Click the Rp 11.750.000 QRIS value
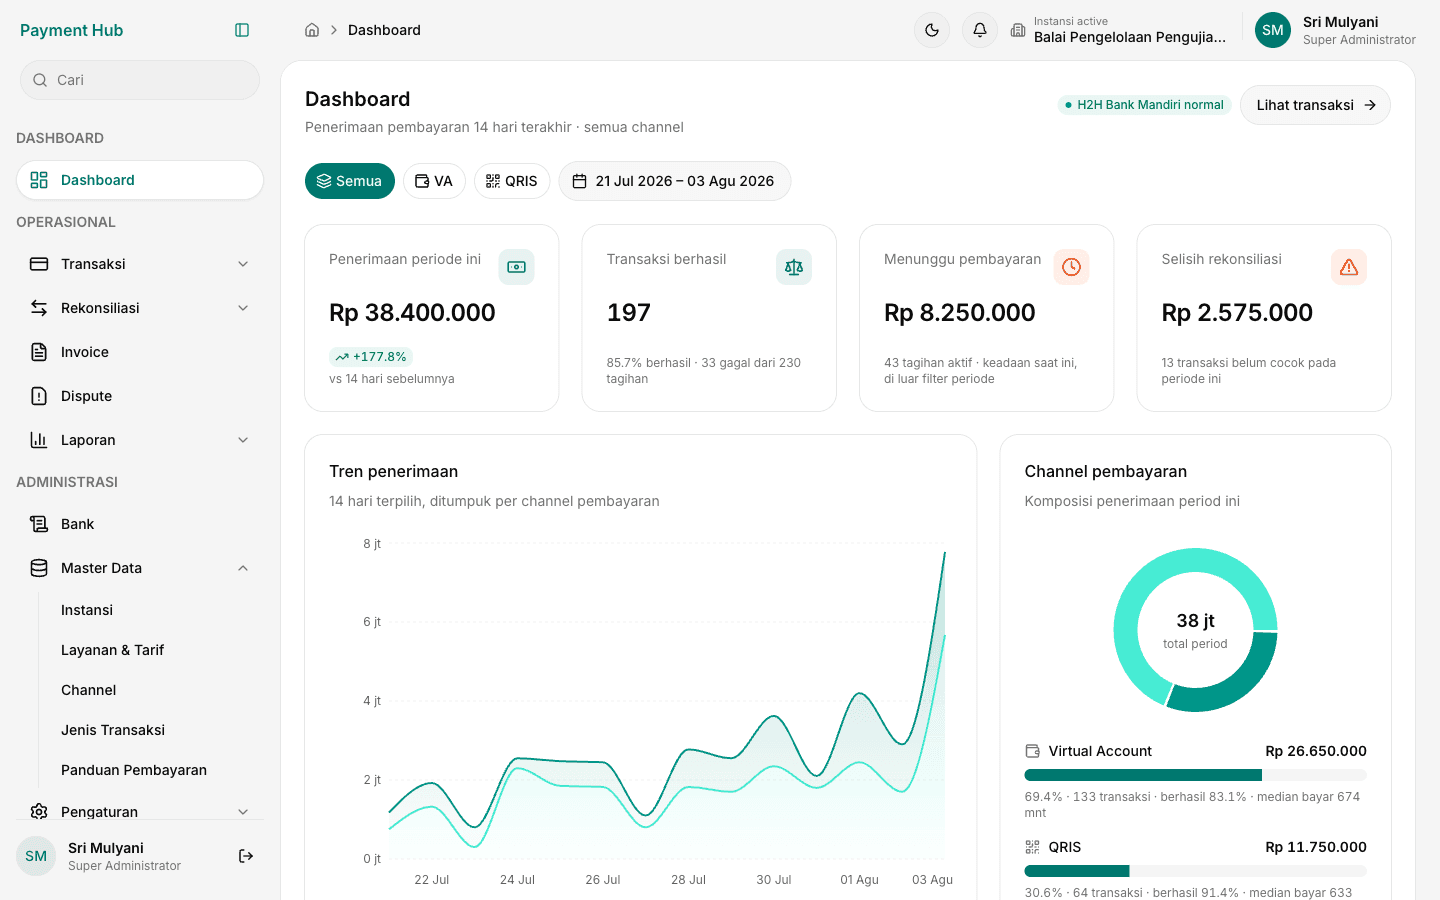Viewport: 1440px width, 900px height. coord(1316,847)
